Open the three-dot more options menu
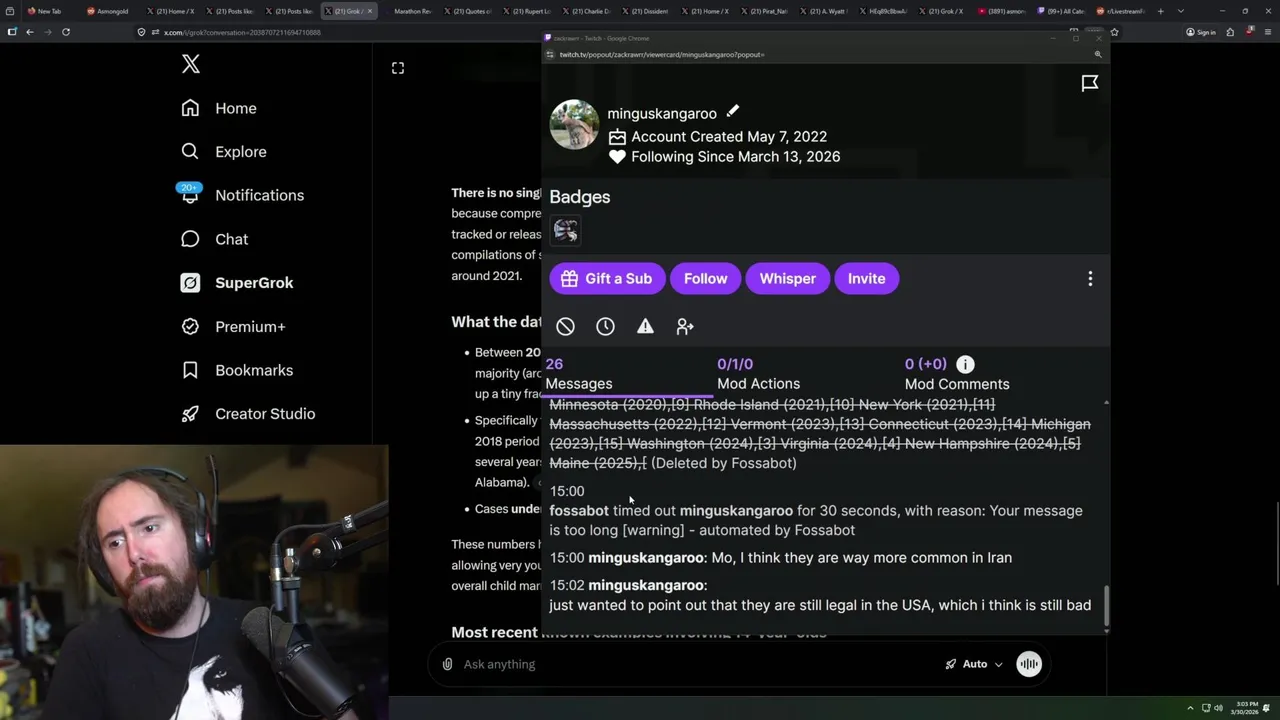This screenshot has height=720, width=1280. pyautogui.click(x=1090, y=279)
